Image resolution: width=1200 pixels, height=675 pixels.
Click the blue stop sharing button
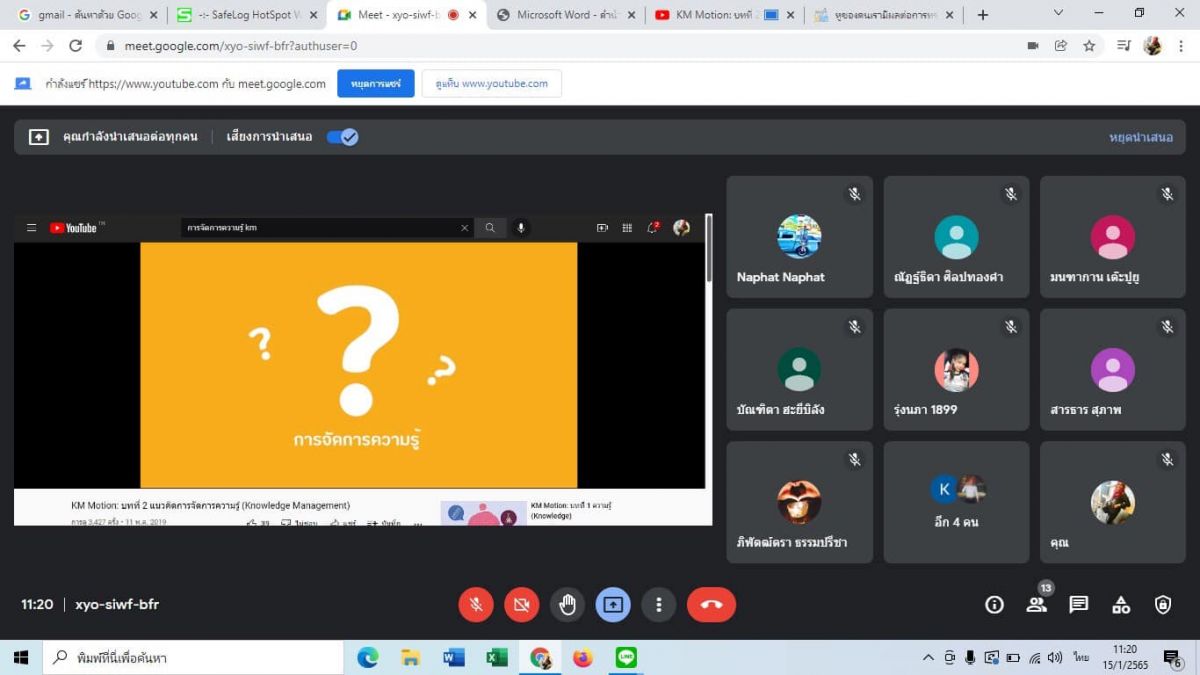point(375,84)
